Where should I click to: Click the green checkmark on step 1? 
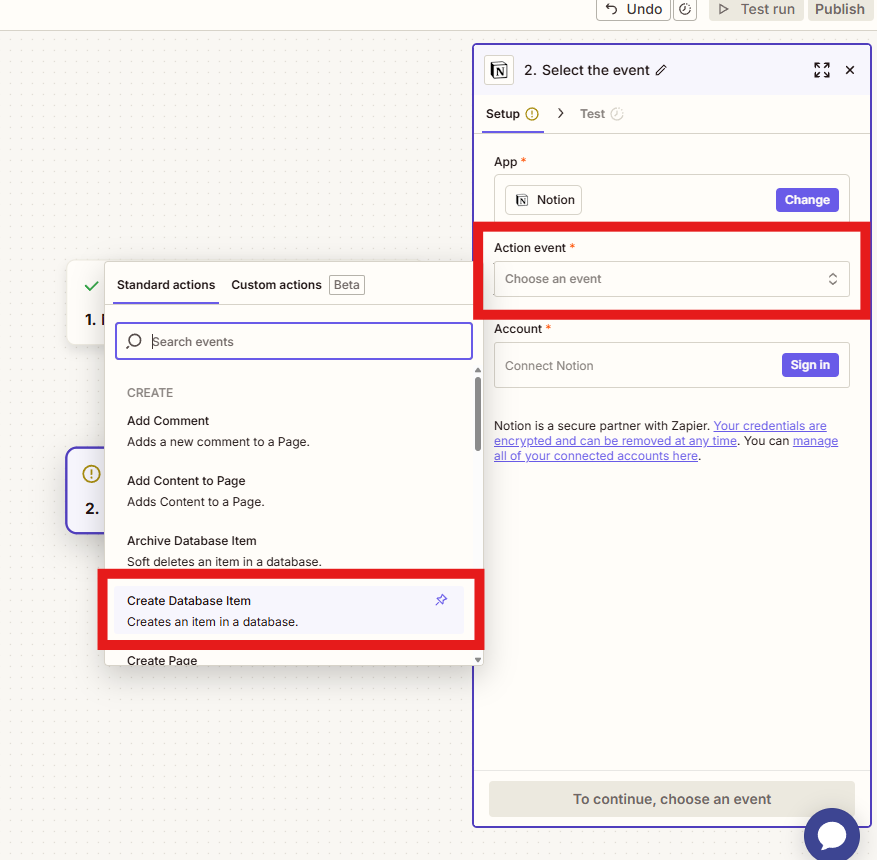click(x=91, y=286)
